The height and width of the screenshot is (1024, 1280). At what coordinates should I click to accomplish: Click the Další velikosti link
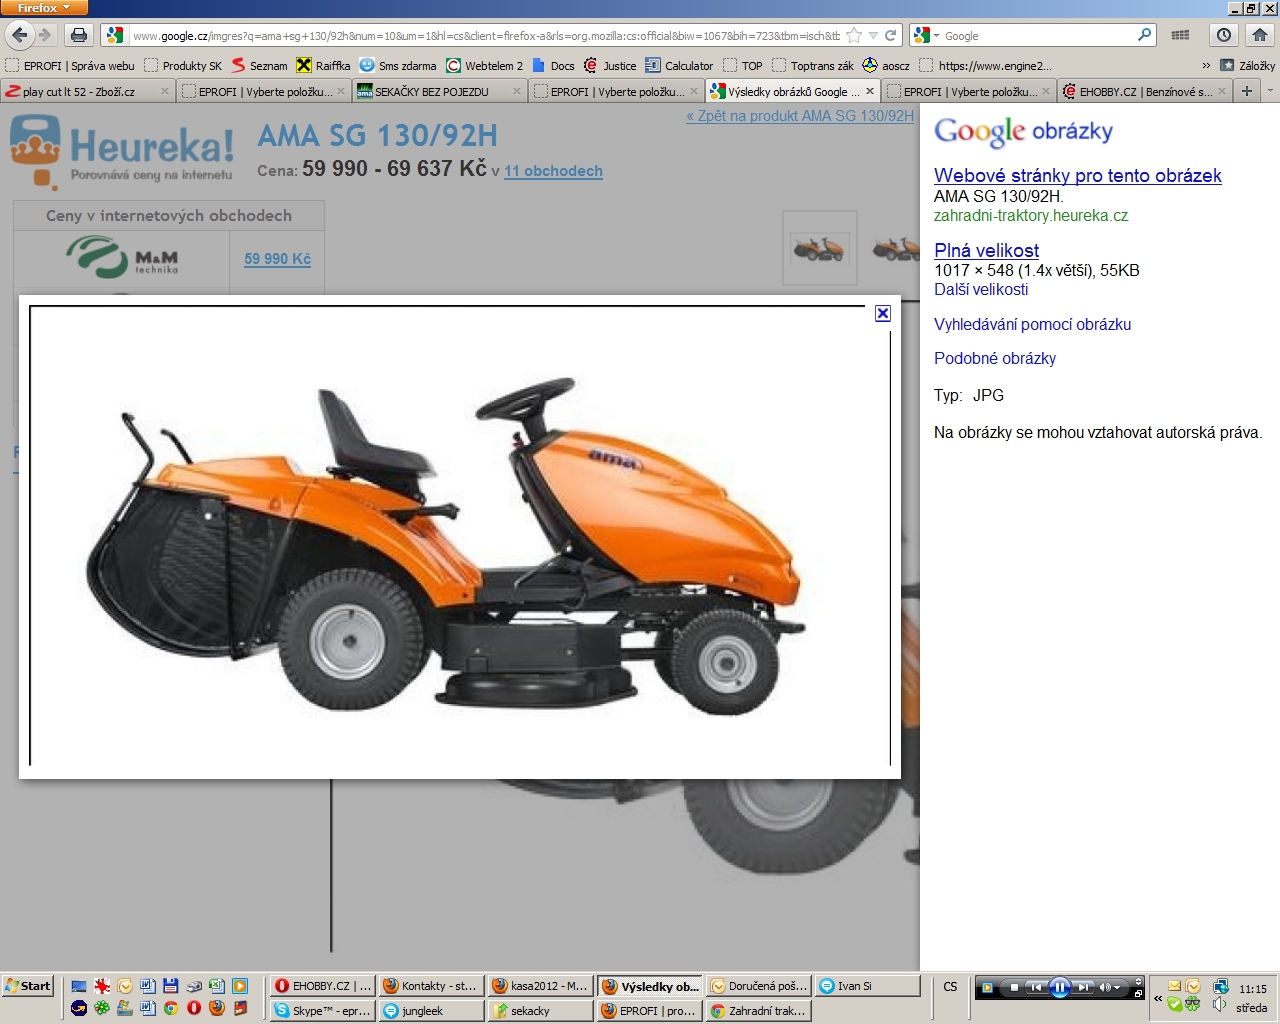coord(981,289)
